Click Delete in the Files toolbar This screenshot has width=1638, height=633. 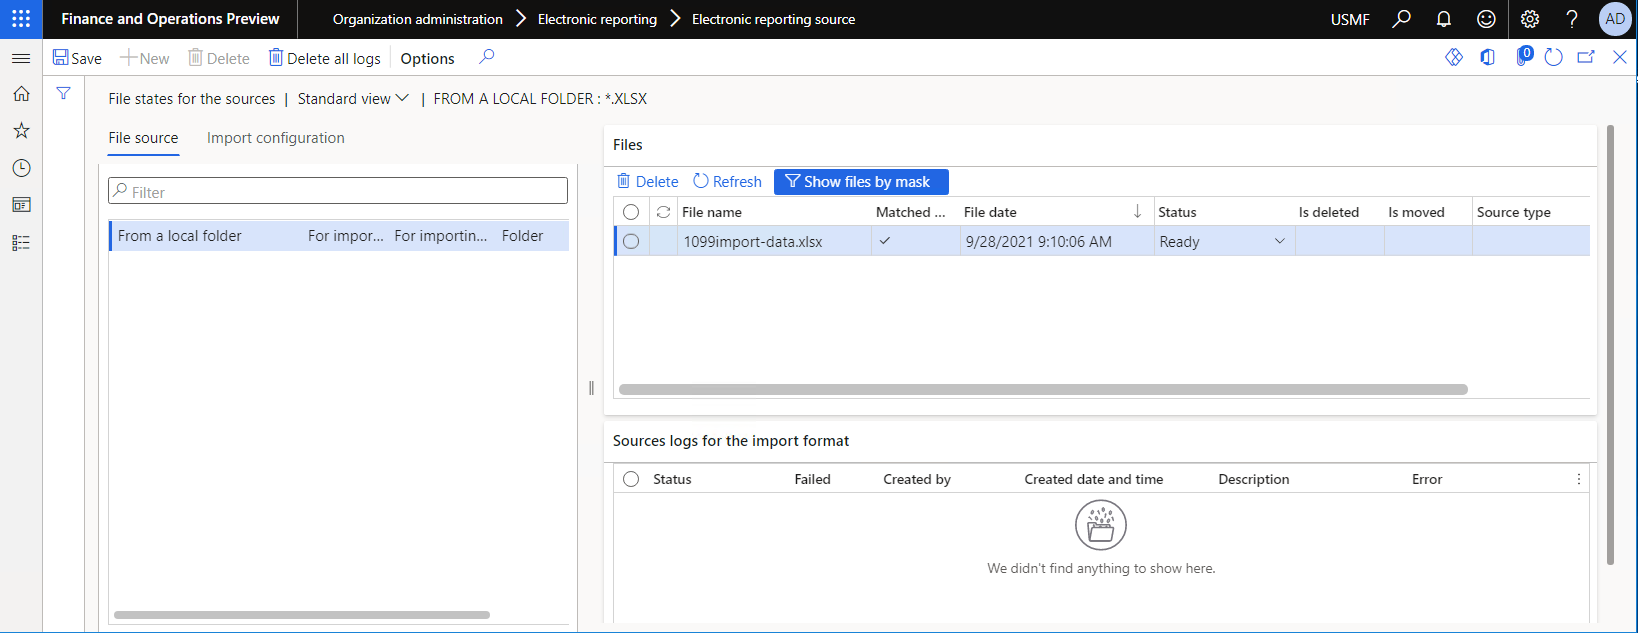coord(648,181)
